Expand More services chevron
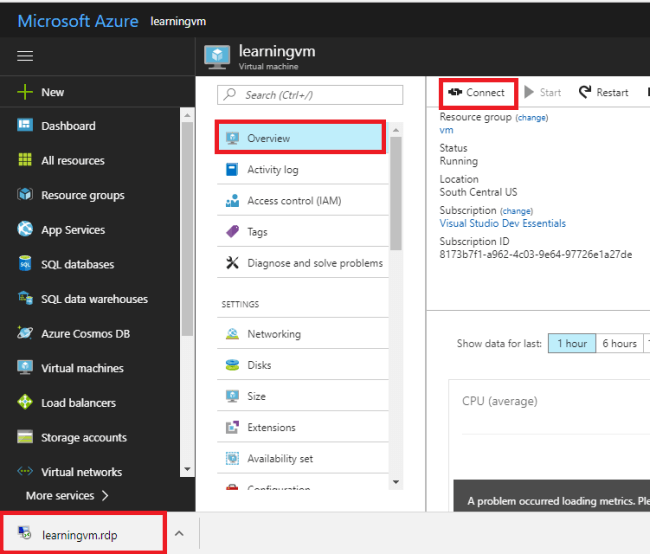 (105, 496)
